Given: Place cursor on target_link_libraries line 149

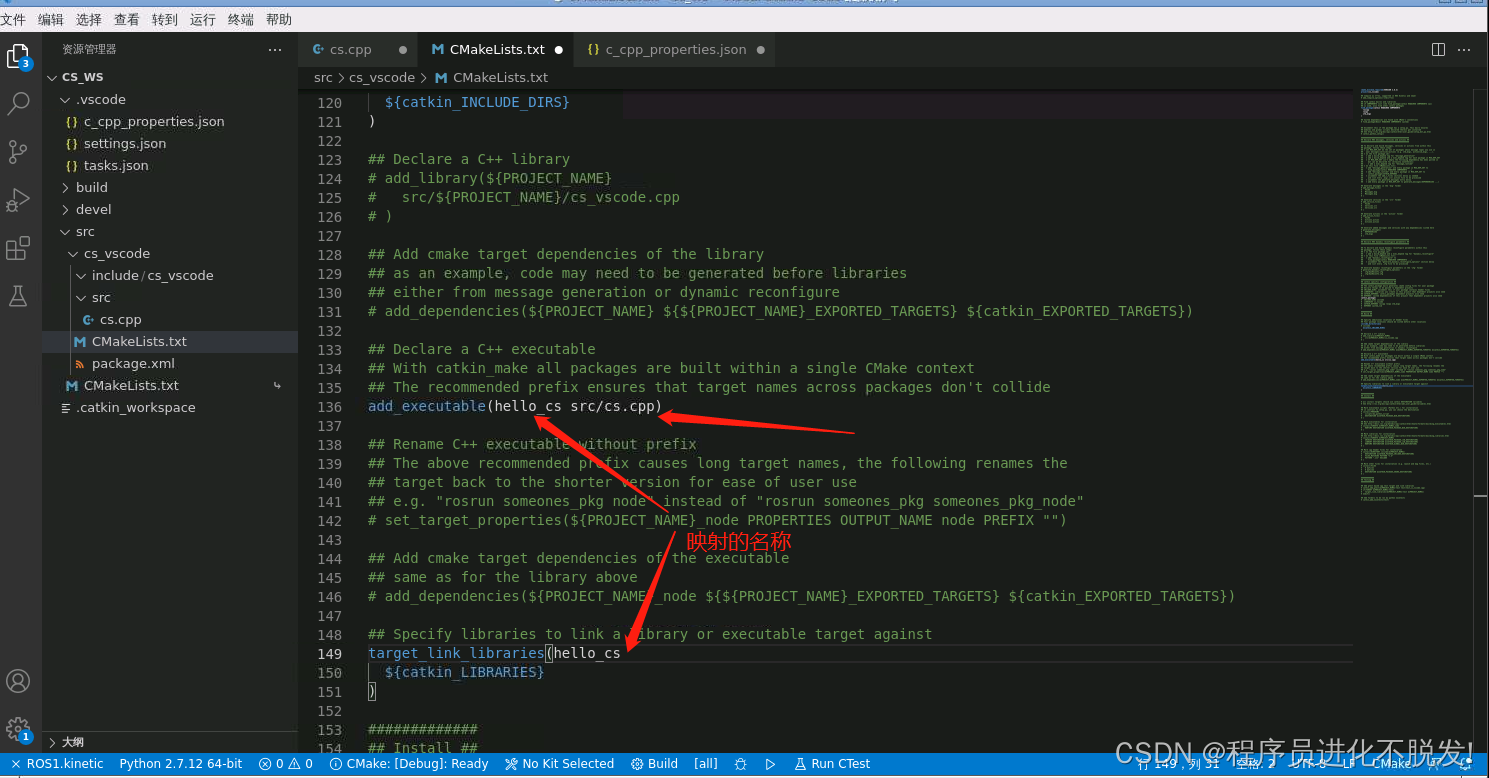Looking at the screenshot, I should click(494, 653).
